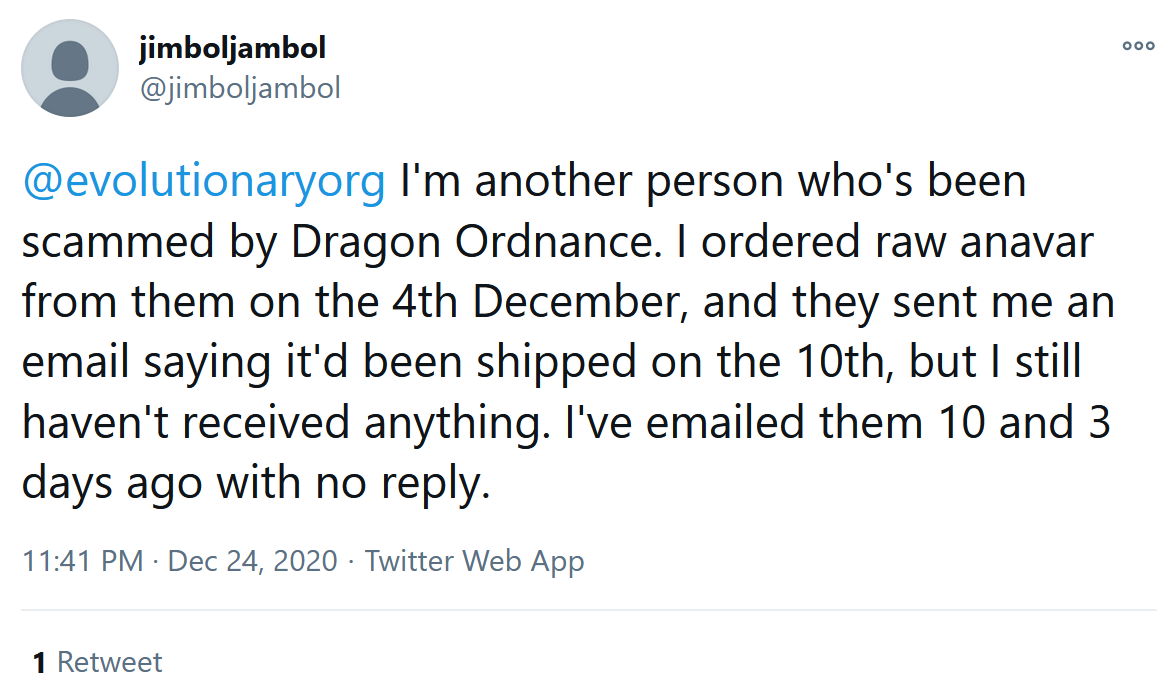Click "I'm another person" in the tweet
This screenshot has width=1171, height=694.
pyautogui.click(x=563, y=183)
